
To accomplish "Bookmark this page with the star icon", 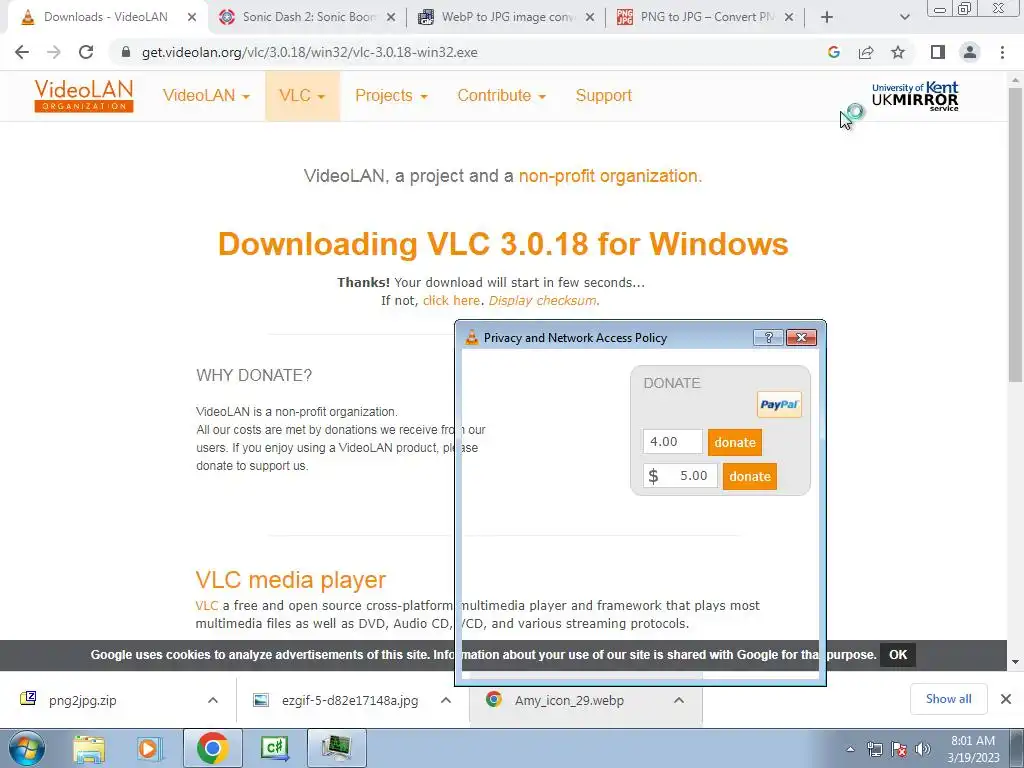I will (898, 52).
